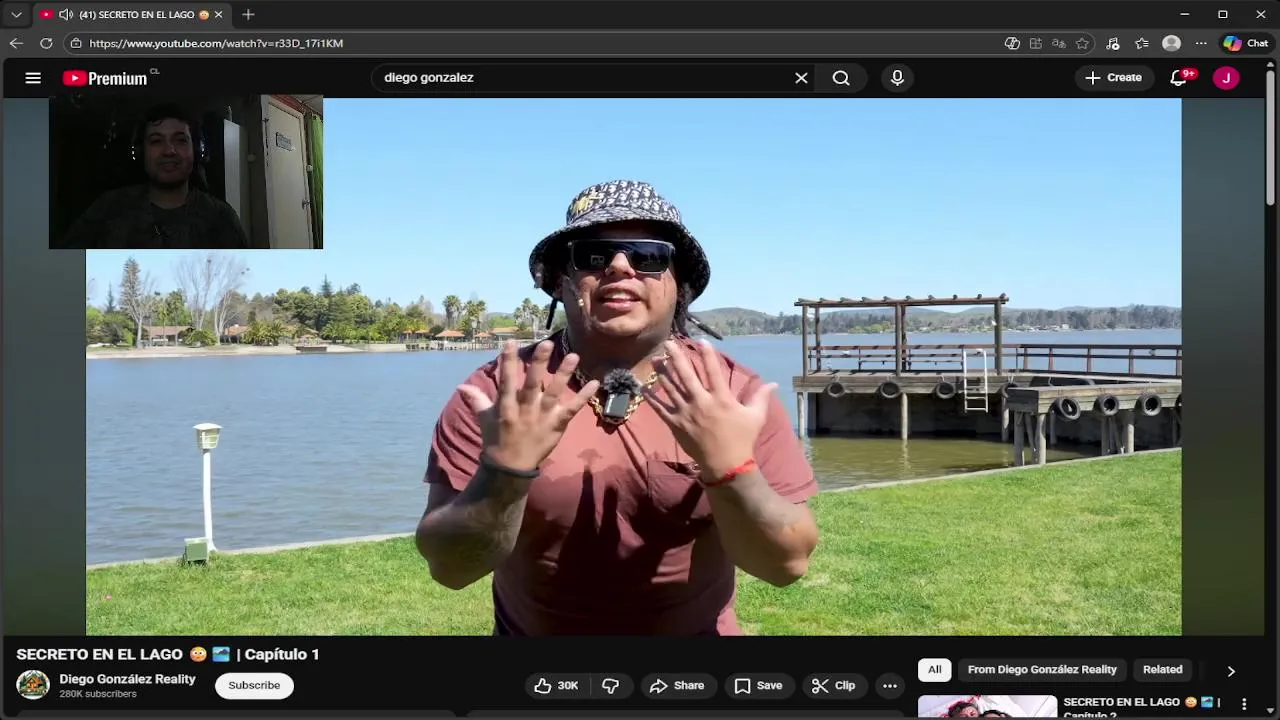Open the browser profile avatar
Screen dimensions: 1280x720
[x=1172, y=43]
